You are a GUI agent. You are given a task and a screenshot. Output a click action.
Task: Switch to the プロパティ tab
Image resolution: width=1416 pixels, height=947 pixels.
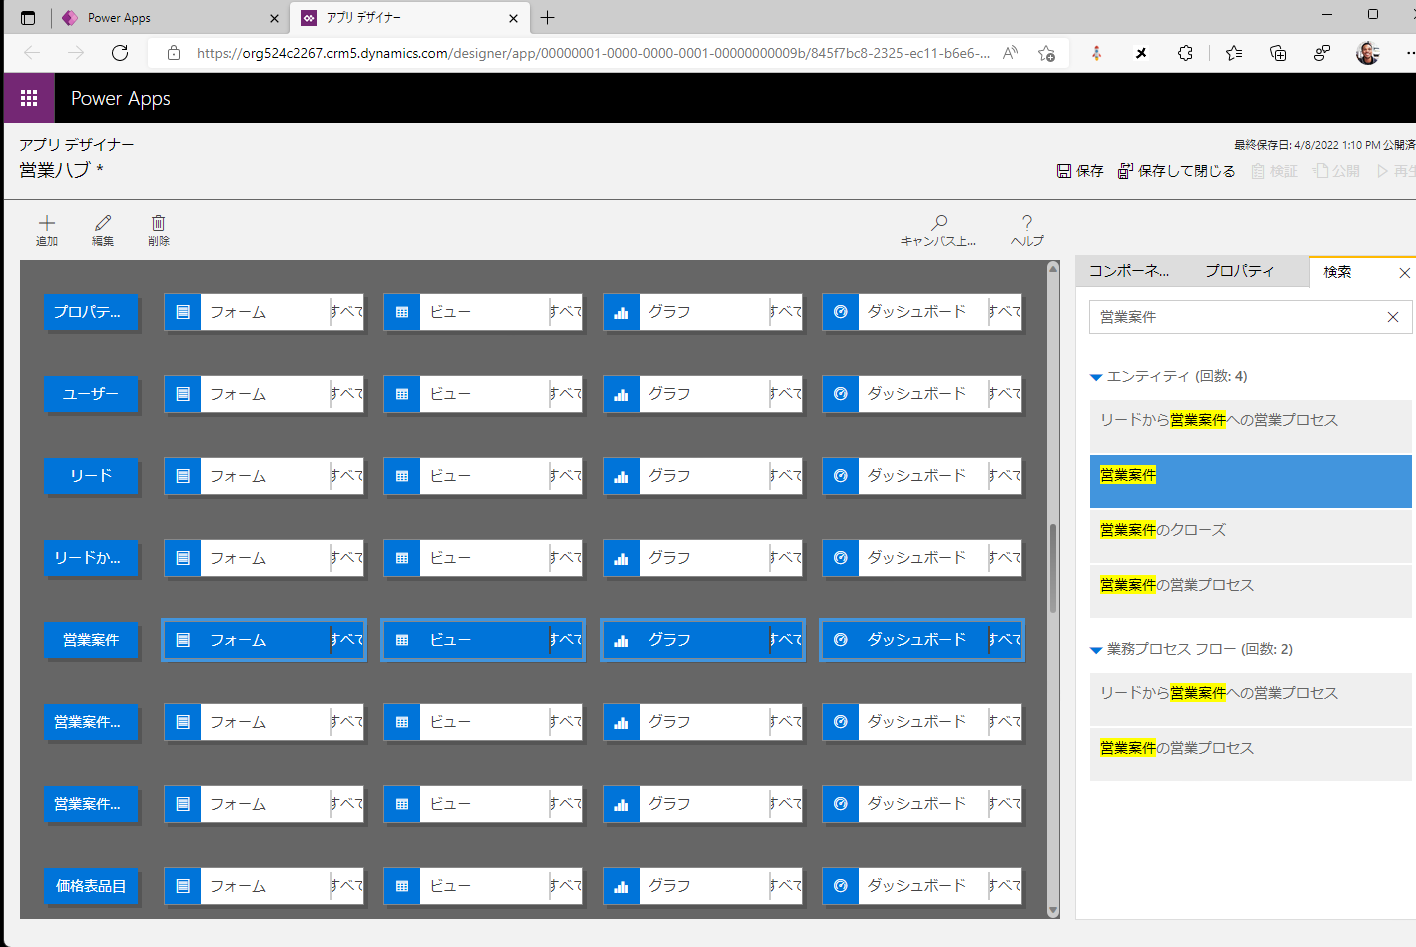[1240, 270]
